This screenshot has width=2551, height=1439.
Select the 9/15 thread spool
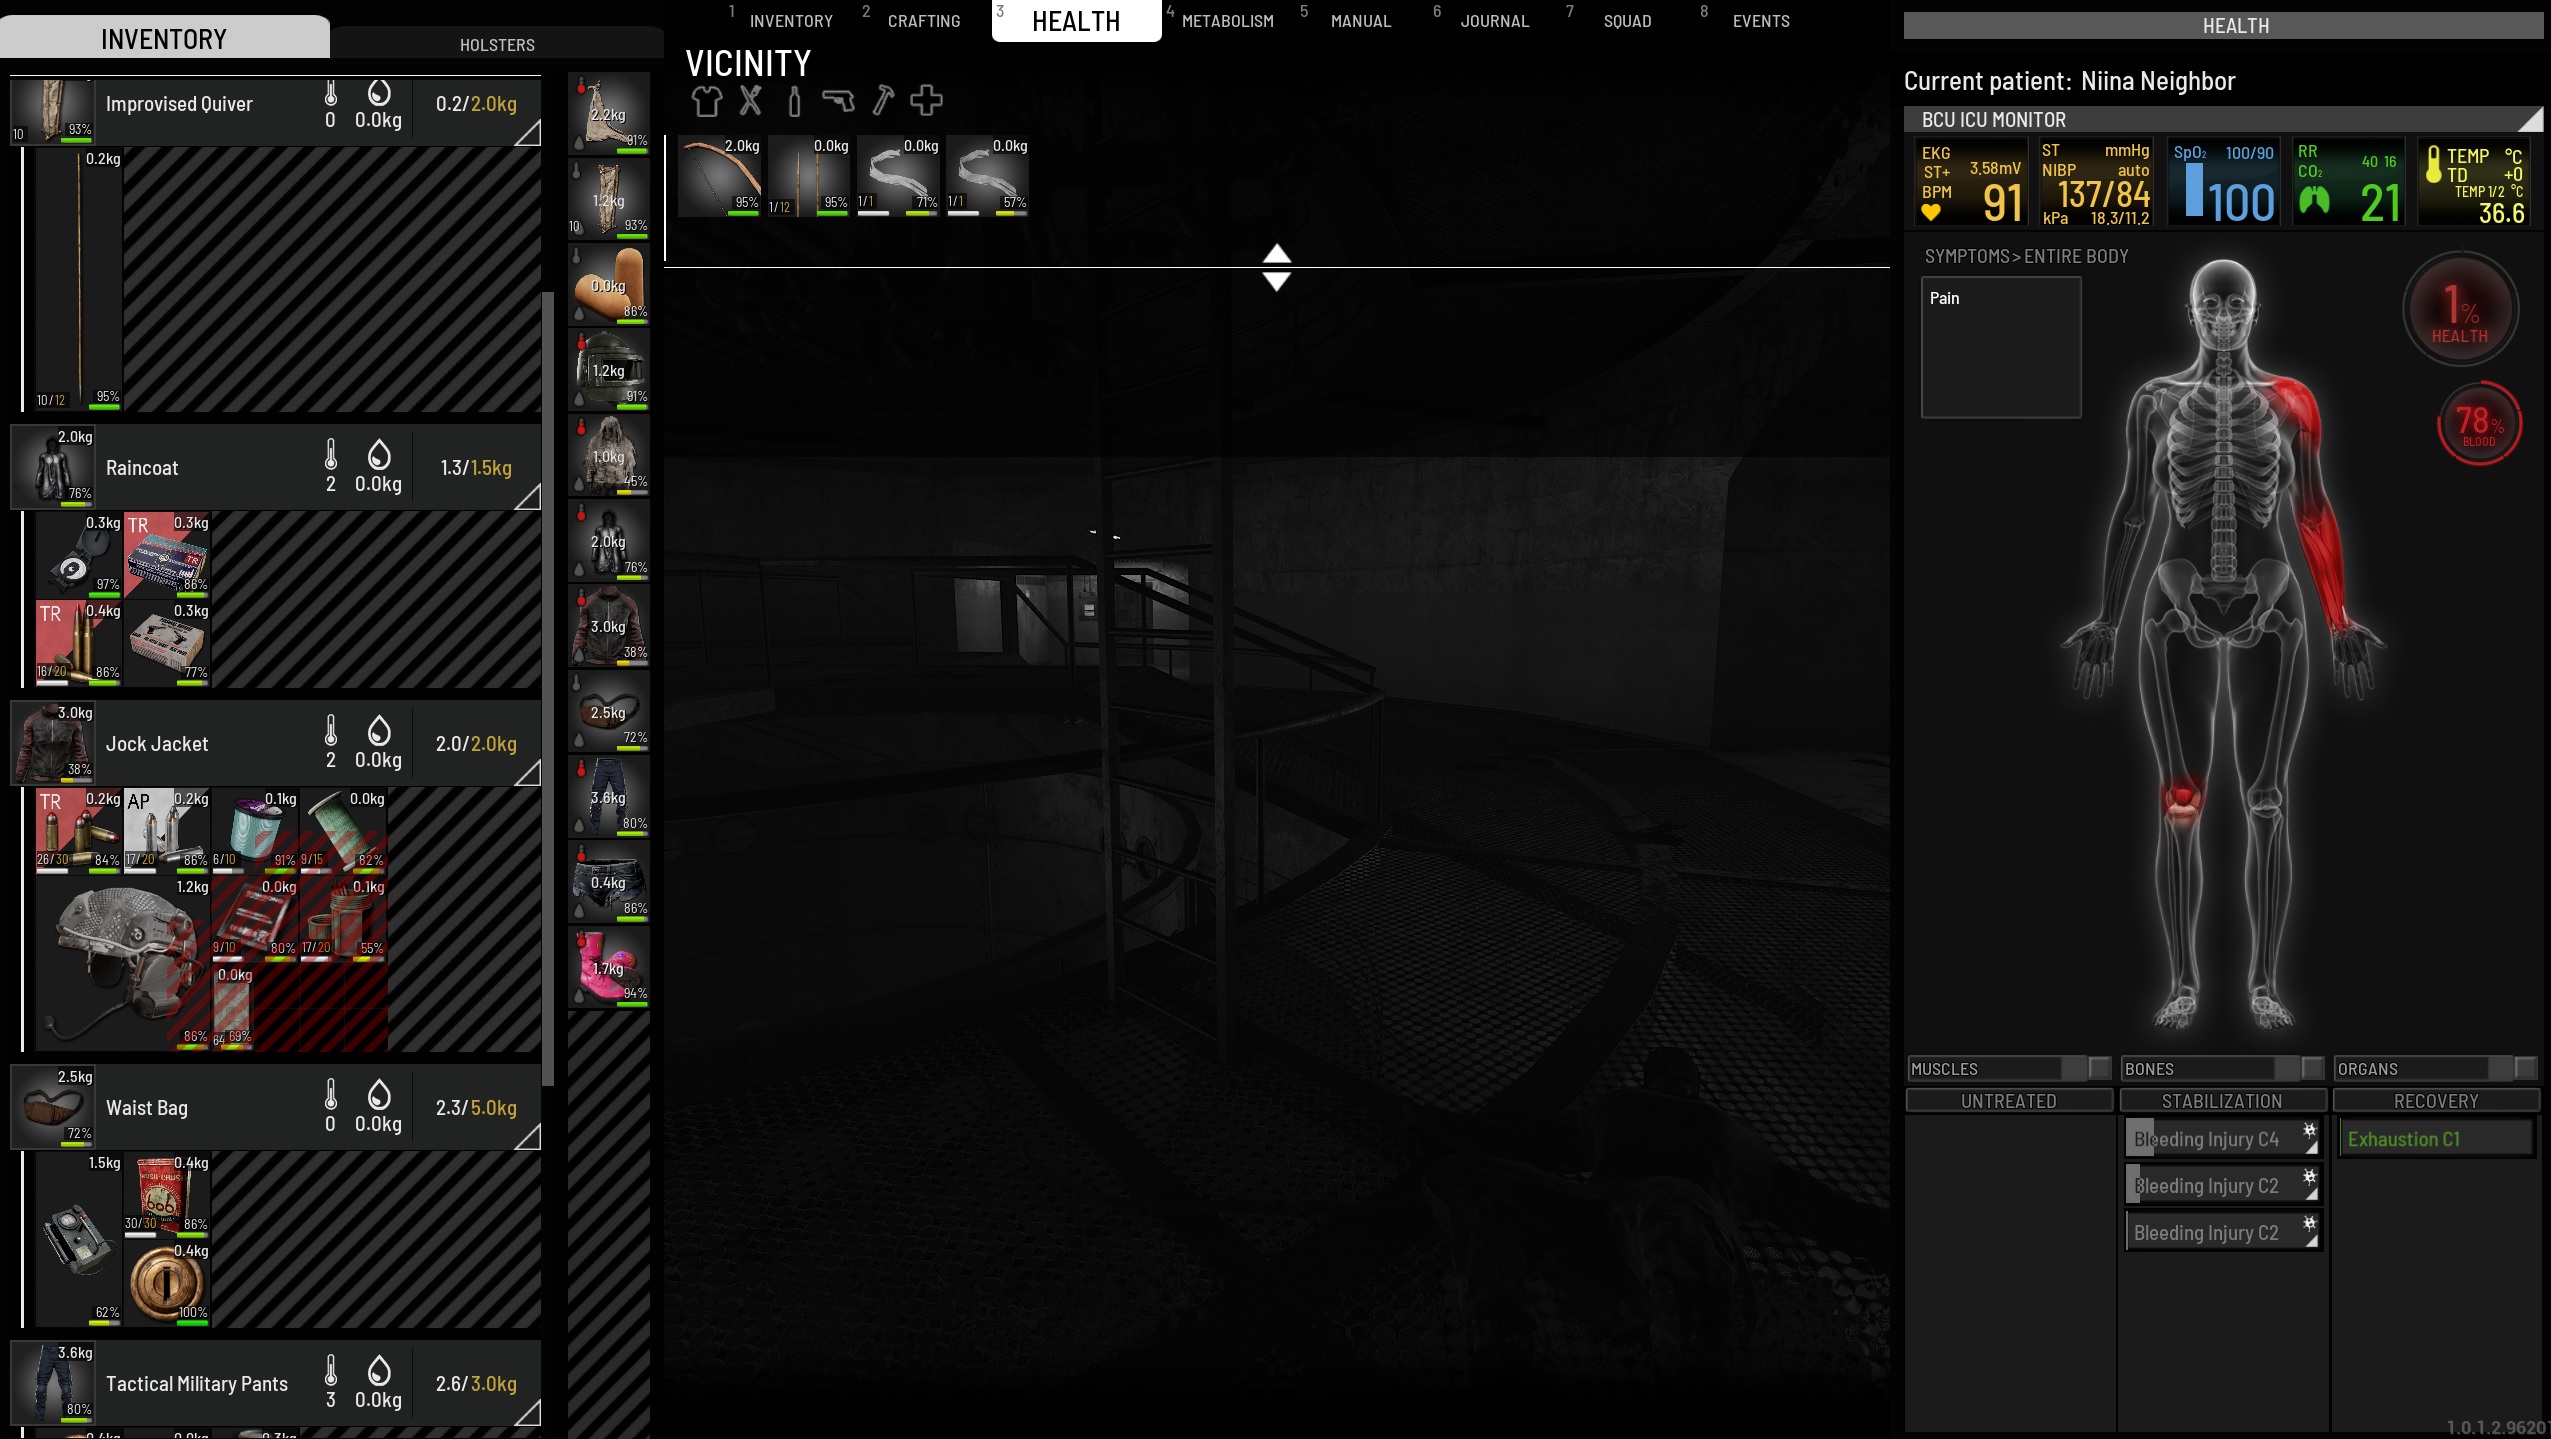point(342,831)
